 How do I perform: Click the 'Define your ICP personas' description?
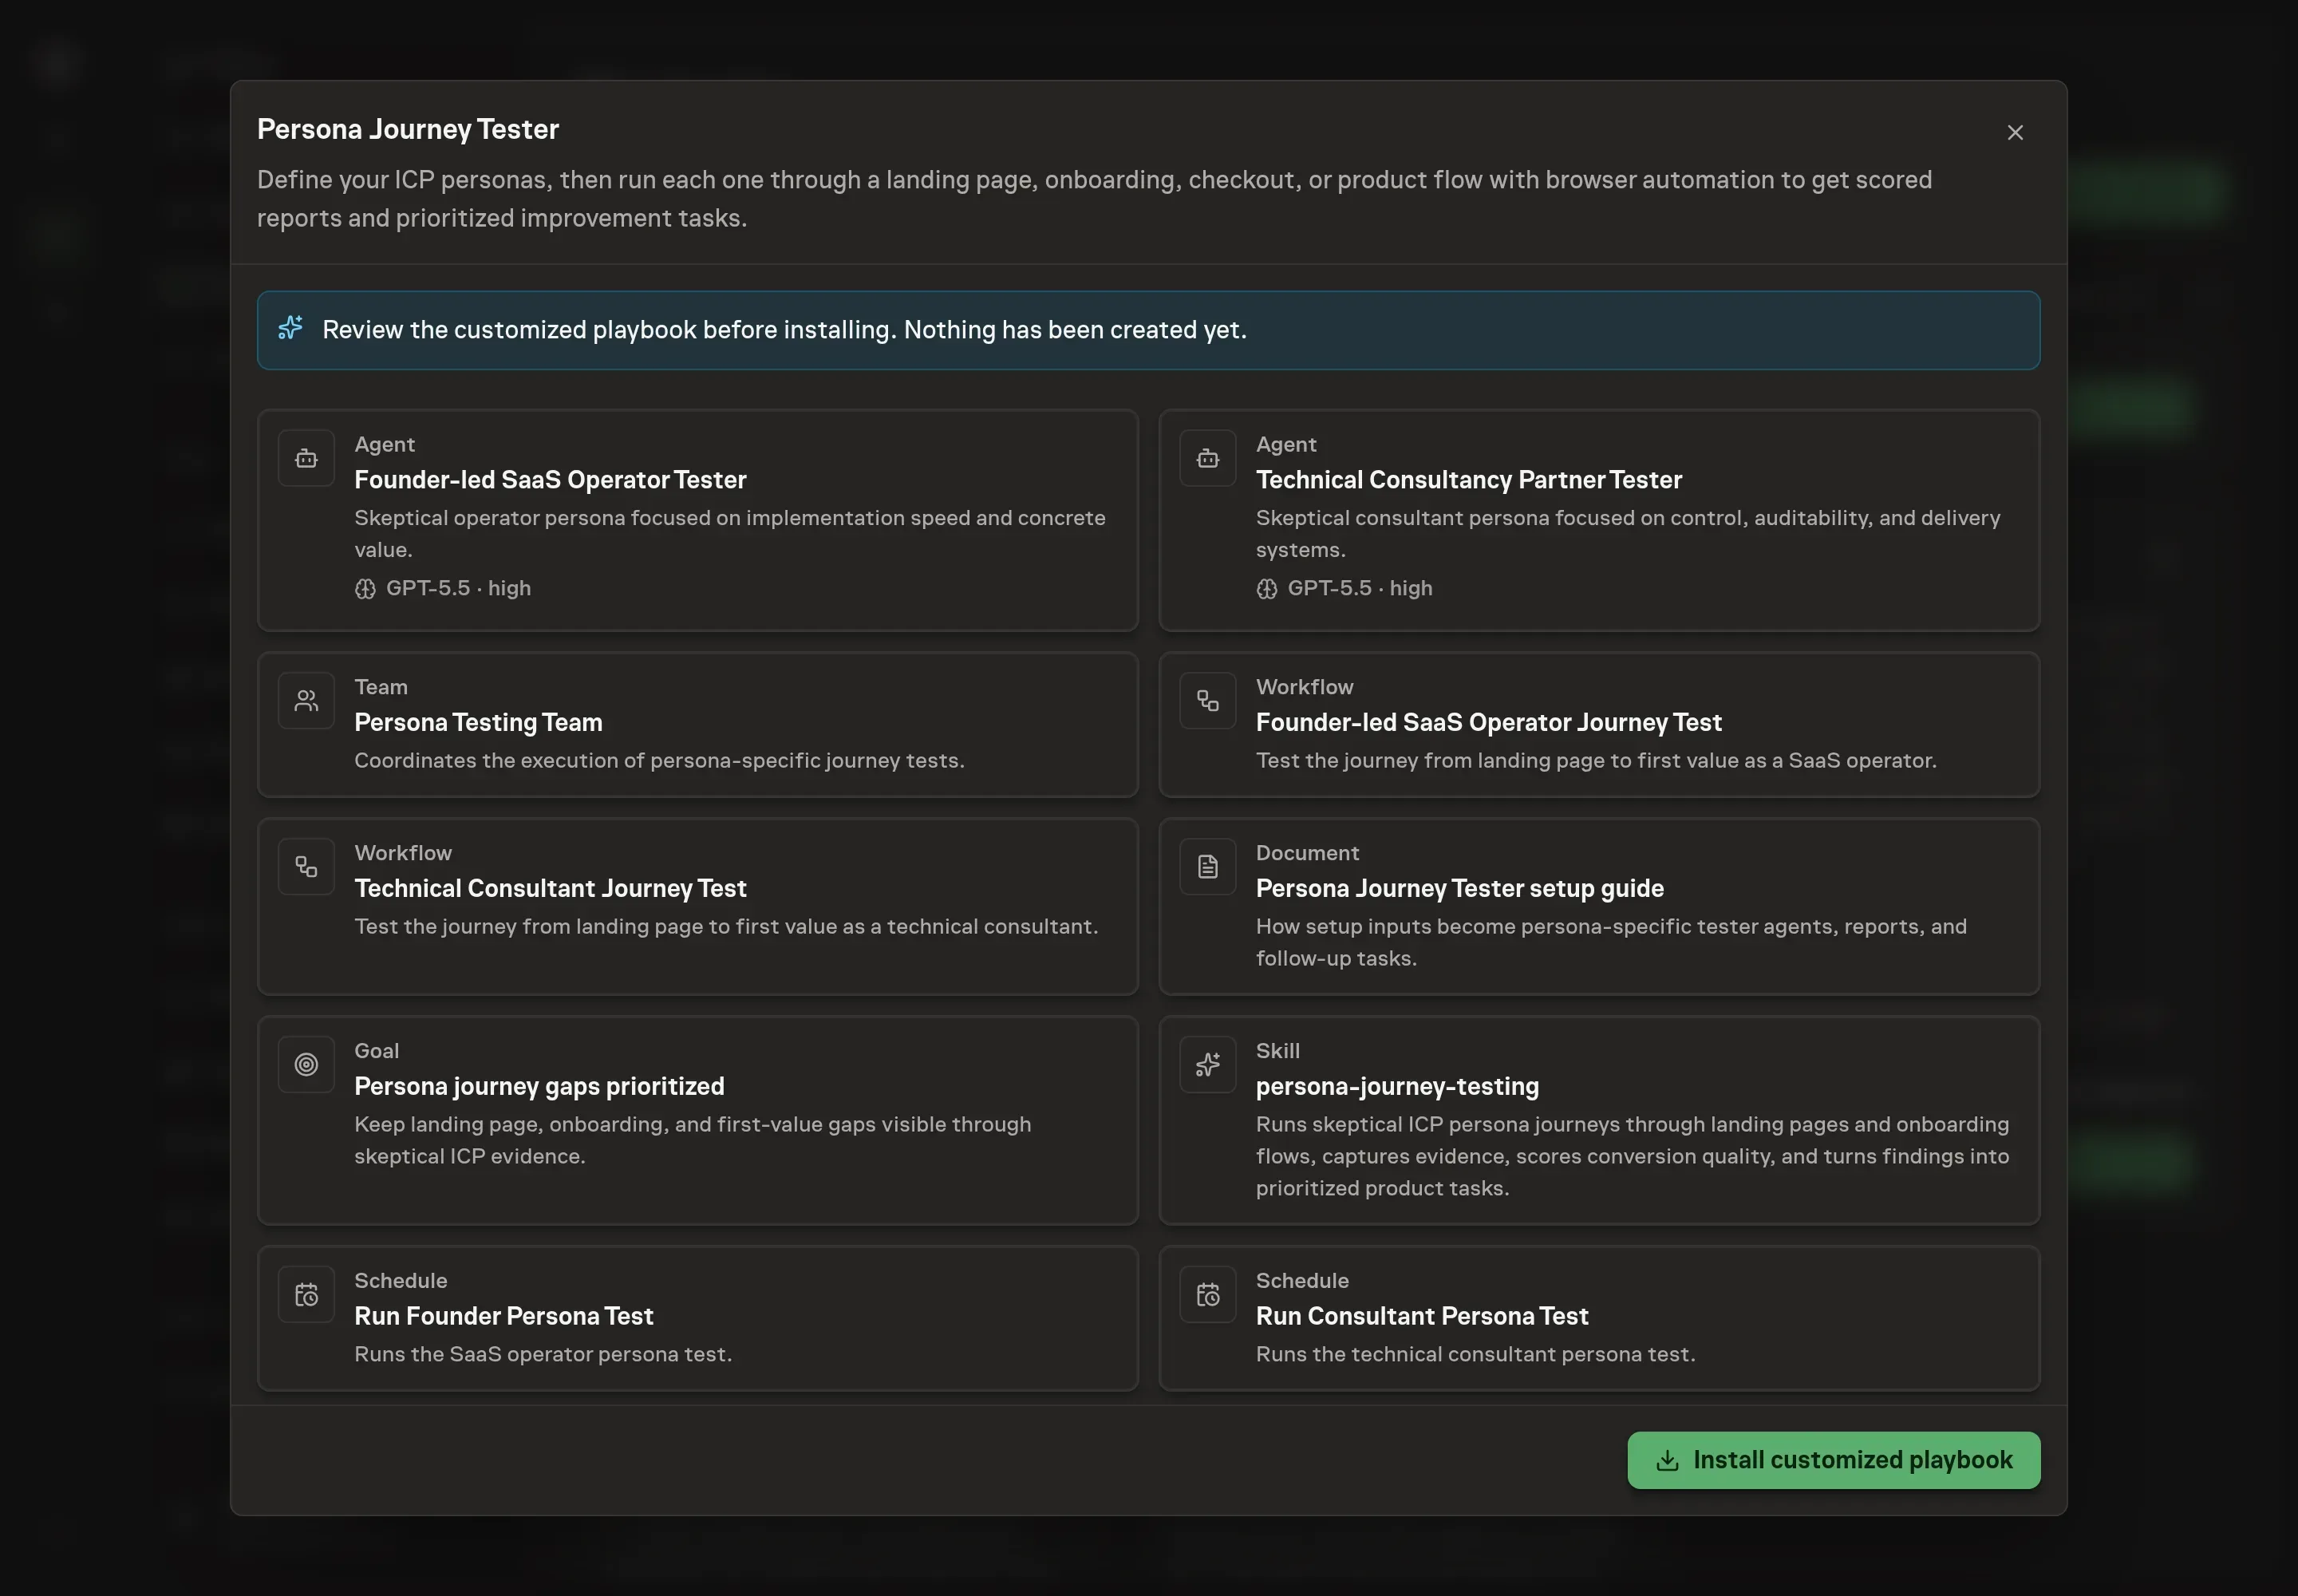(1094, 199)
